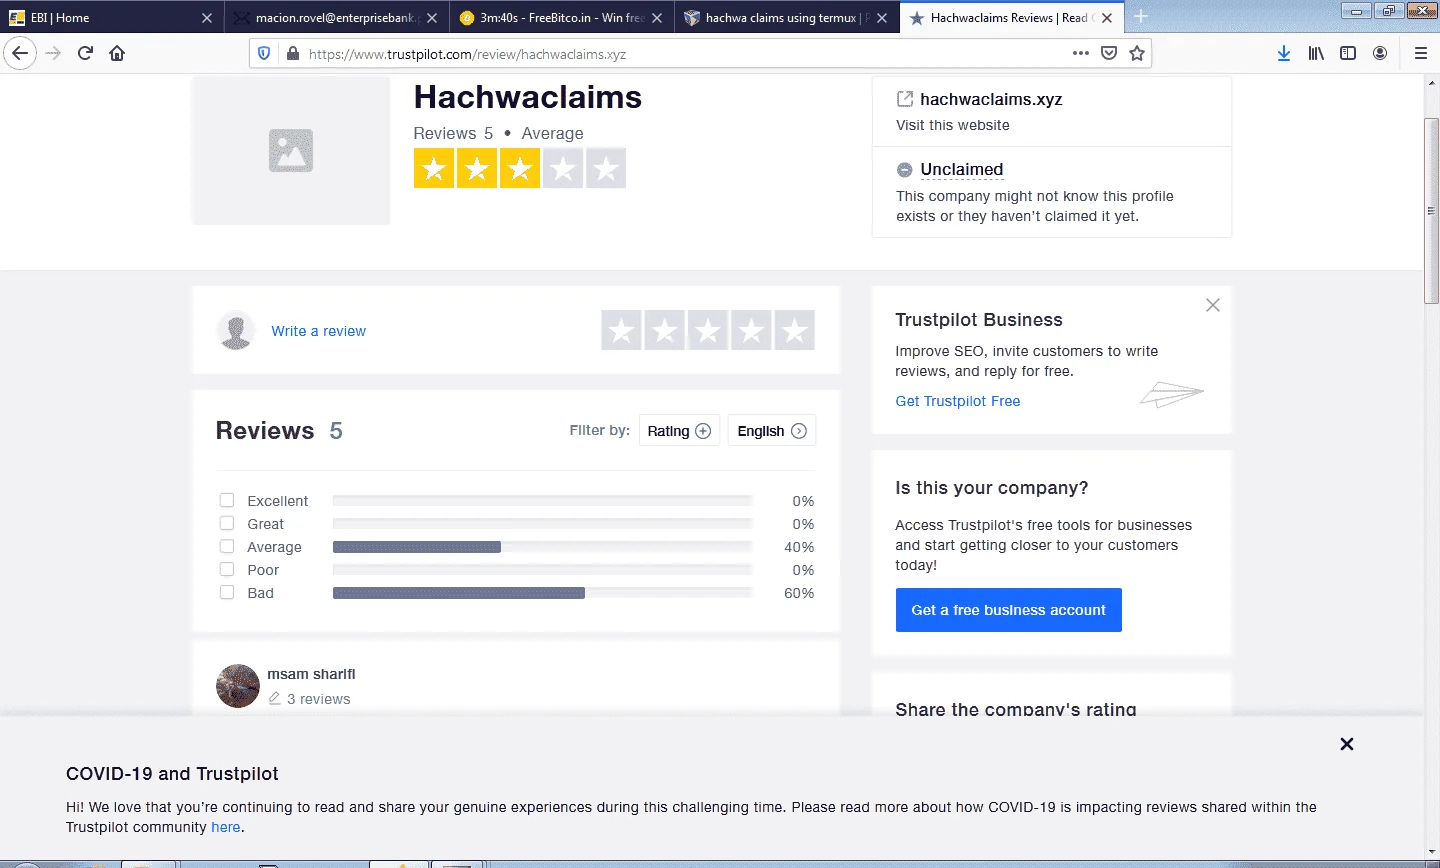Reload the current page

[x=86, y=54]
